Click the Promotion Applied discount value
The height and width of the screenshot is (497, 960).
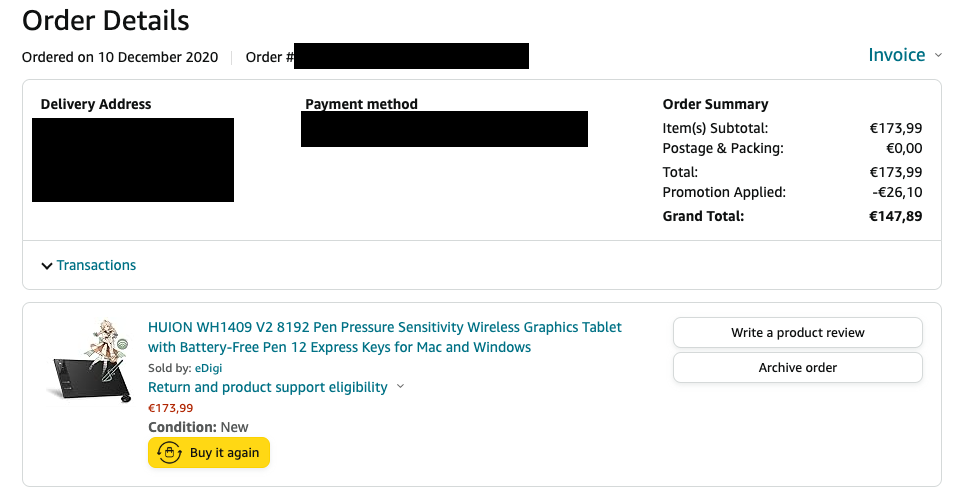coord(896,192)
